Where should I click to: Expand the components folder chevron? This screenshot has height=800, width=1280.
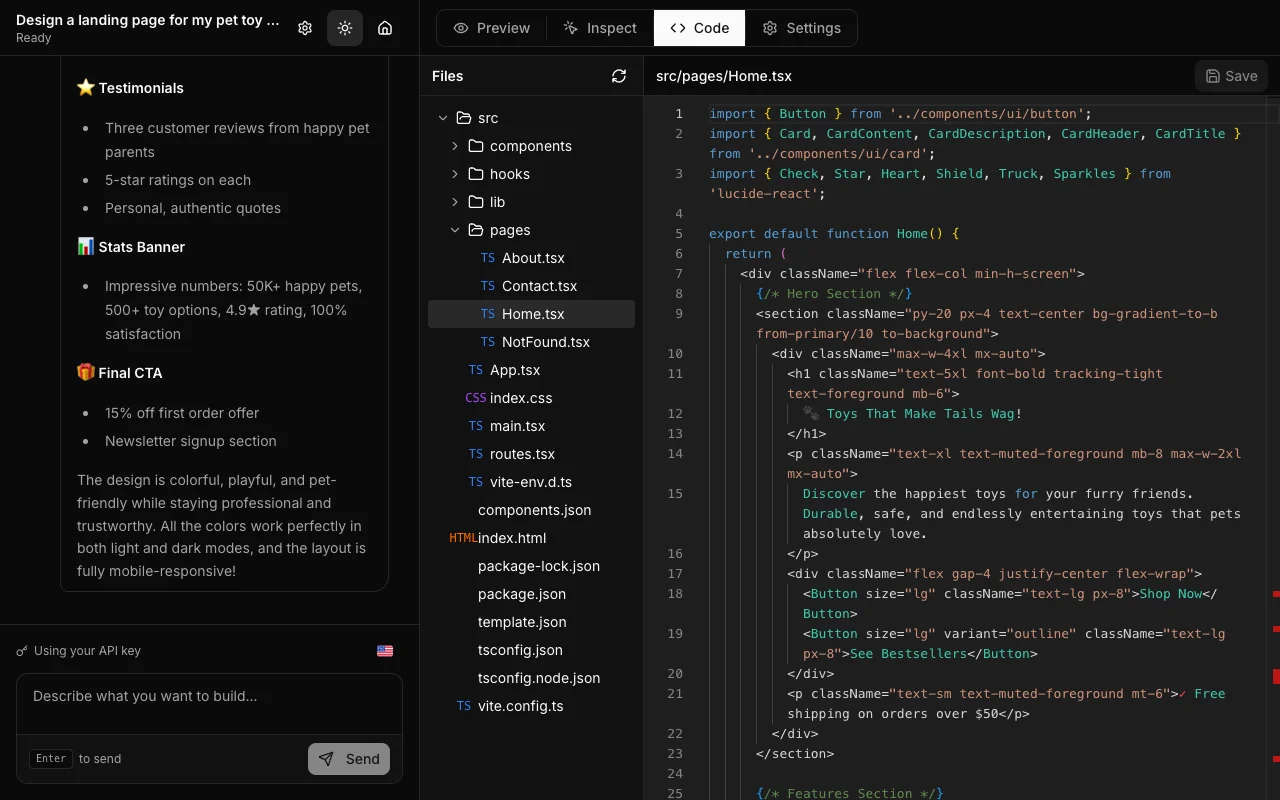455,146
